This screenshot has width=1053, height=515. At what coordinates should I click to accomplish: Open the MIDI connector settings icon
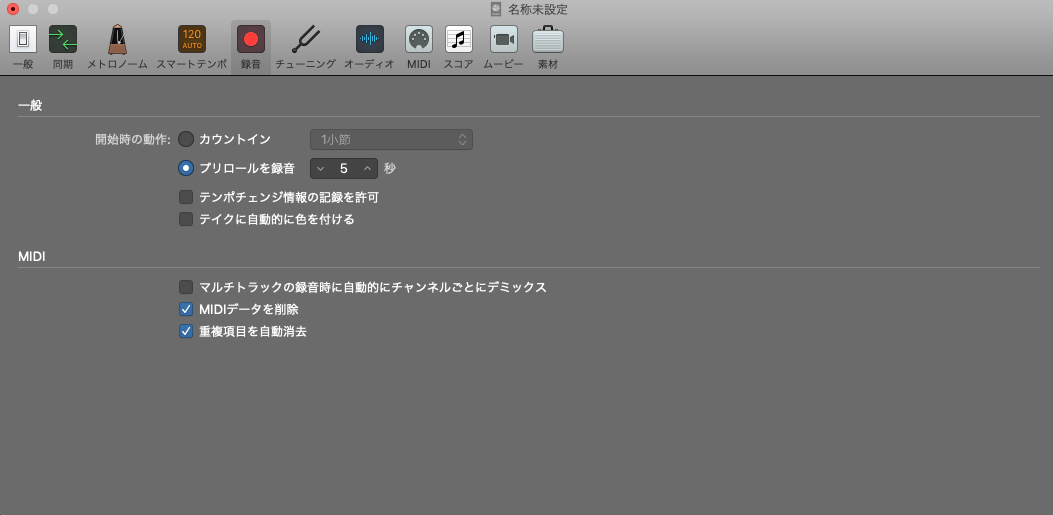point(418,40)
